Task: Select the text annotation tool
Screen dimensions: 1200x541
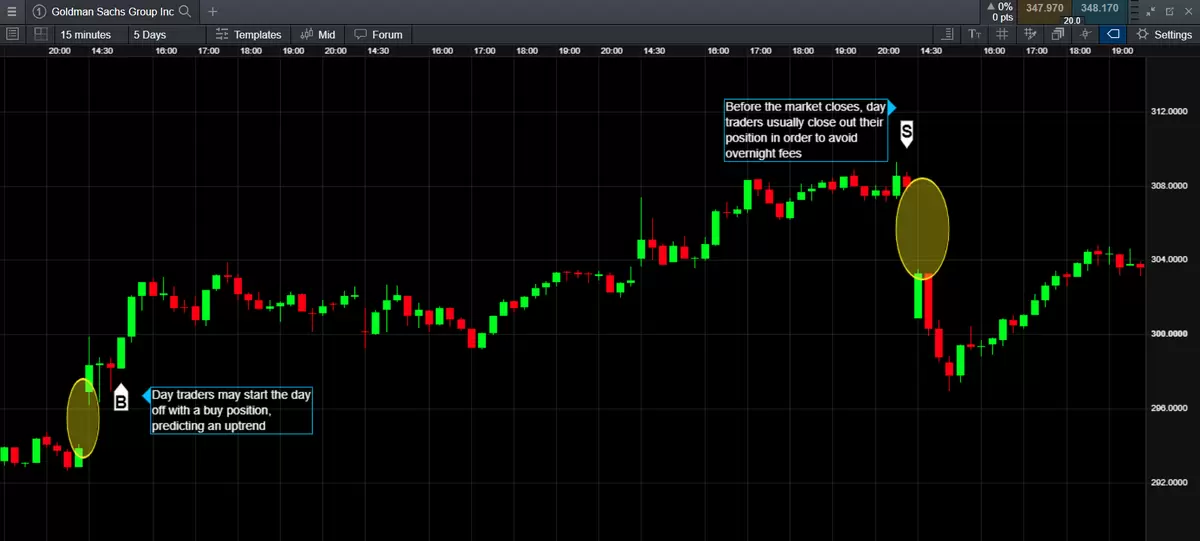Action: pos(973,34)
